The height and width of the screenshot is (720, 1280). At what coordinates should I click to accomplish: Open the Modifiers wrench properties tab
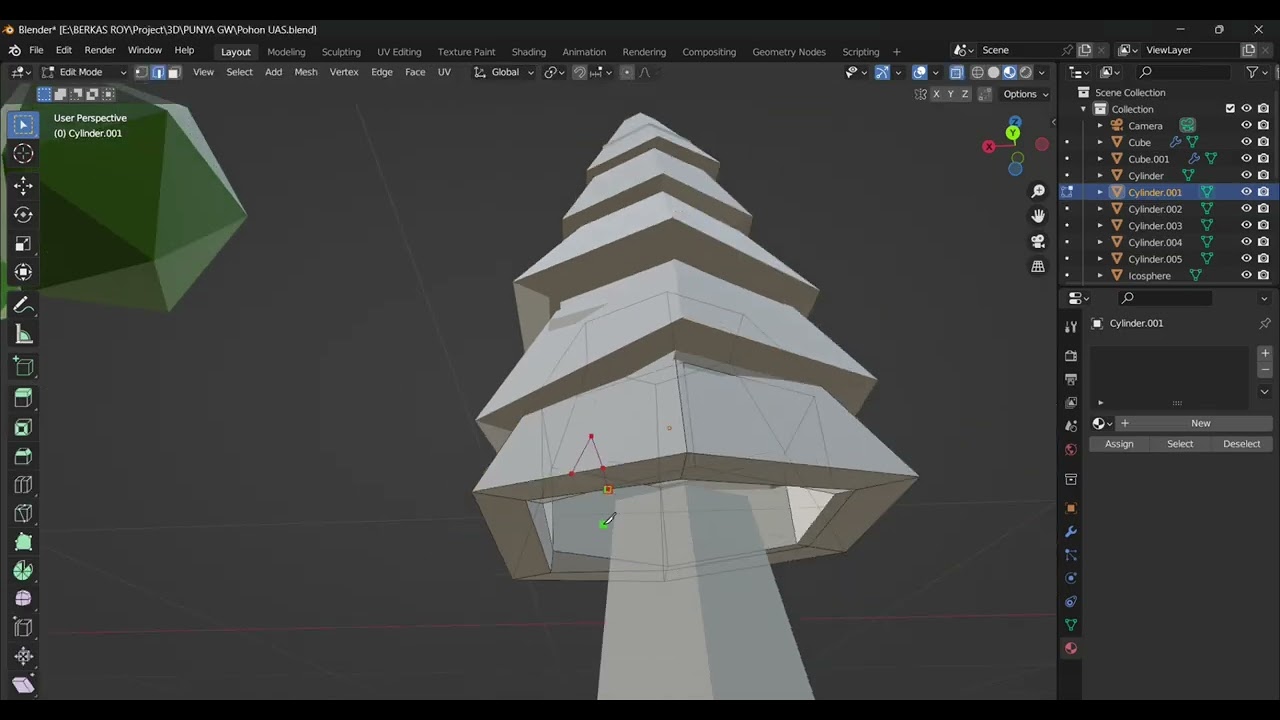pos(1071,531)
